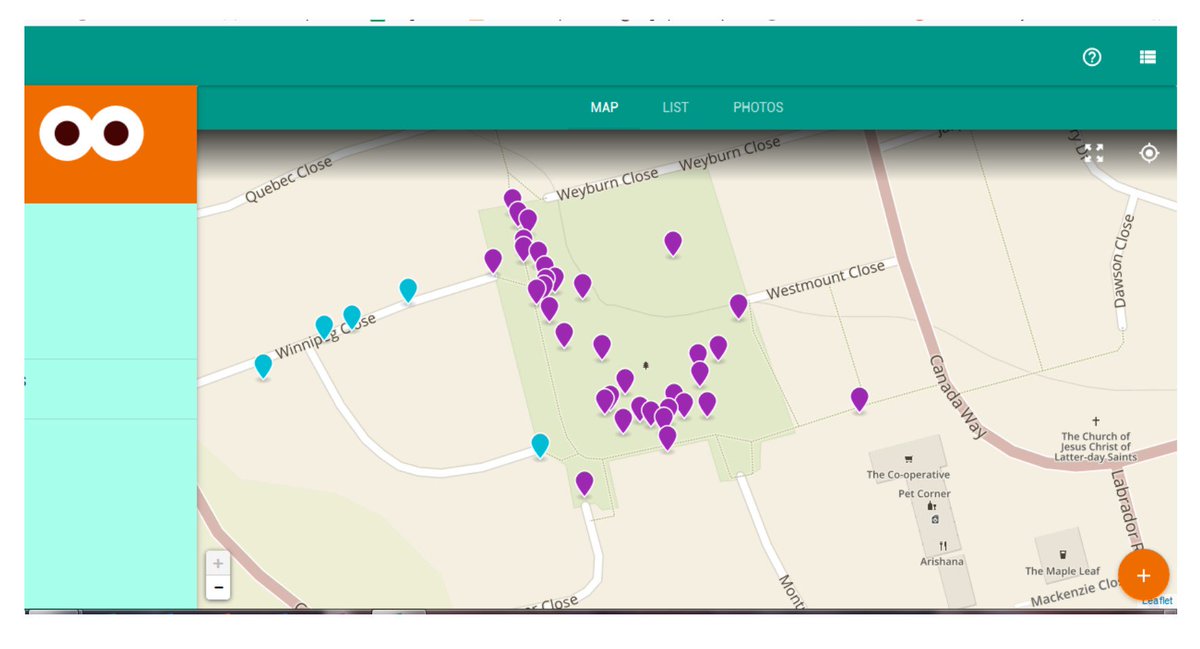The width and height of the screenshot is (1200, 649).
Task: Click the owl eyes logo
Action: pyautogui.click(x=92, y=133)
